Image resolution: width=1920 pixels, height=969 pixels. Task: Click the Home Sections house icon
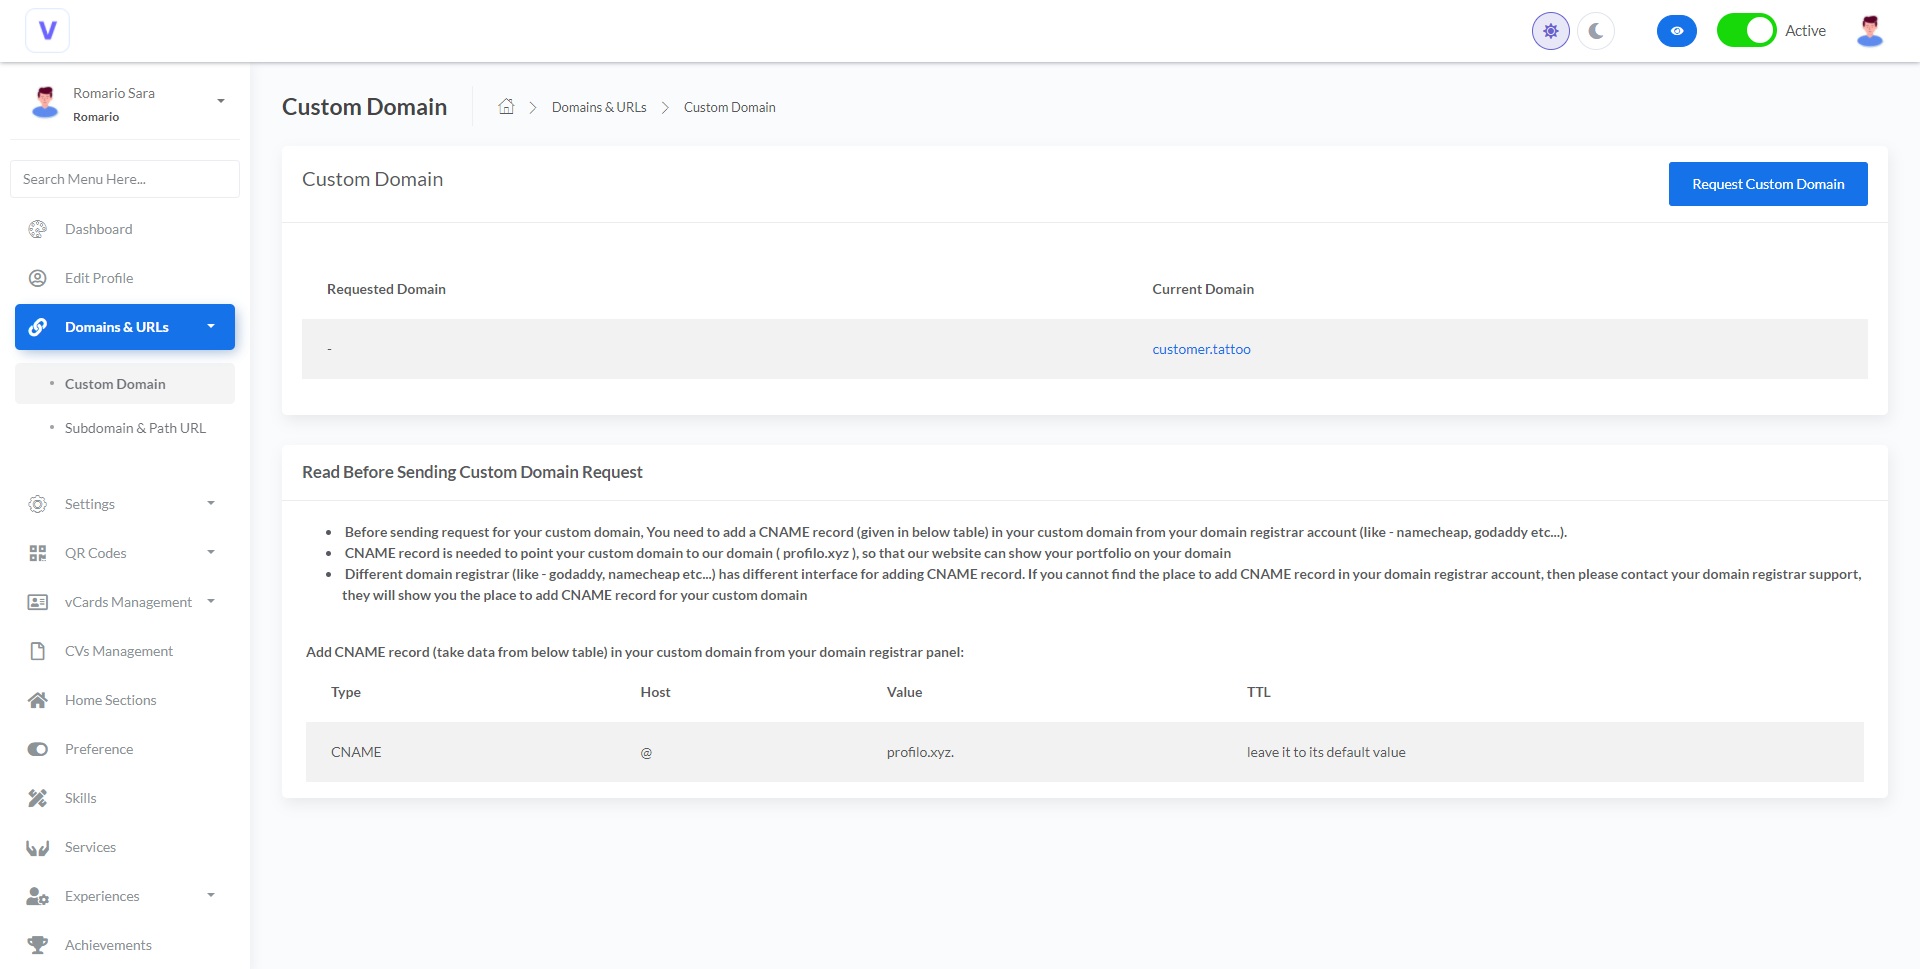[x=38, y=700]
